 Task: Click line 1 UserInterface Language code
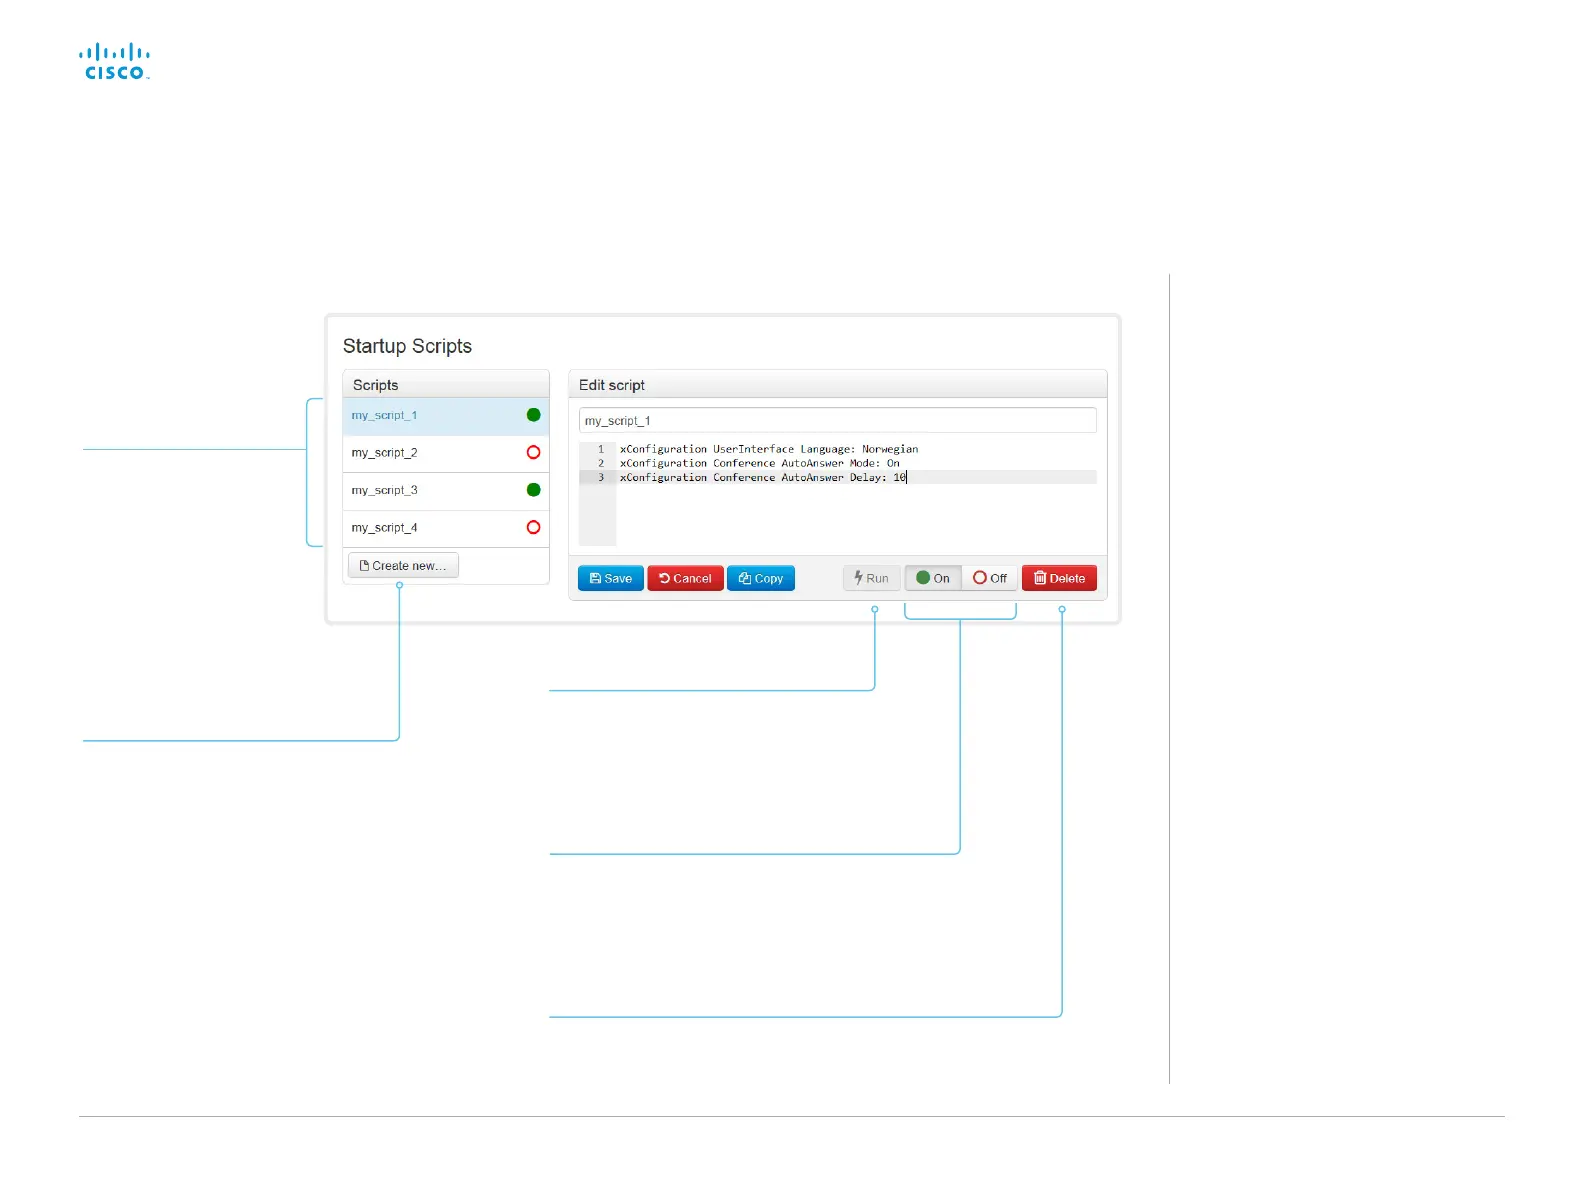tap(768, 450)
